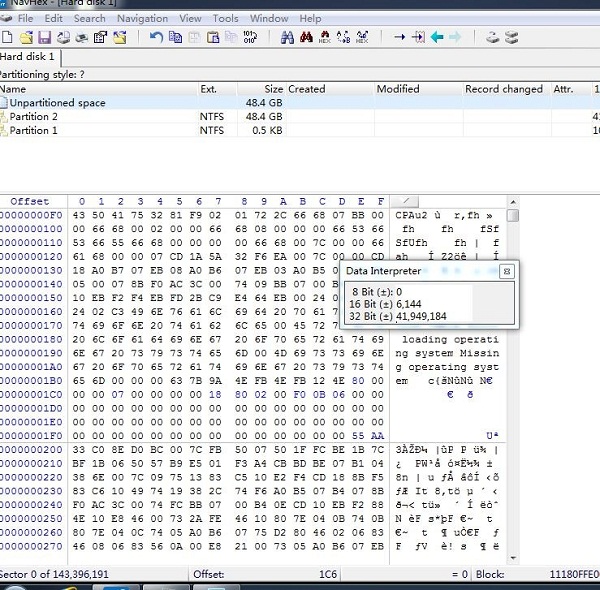Sort by Record changed column header

507,89
